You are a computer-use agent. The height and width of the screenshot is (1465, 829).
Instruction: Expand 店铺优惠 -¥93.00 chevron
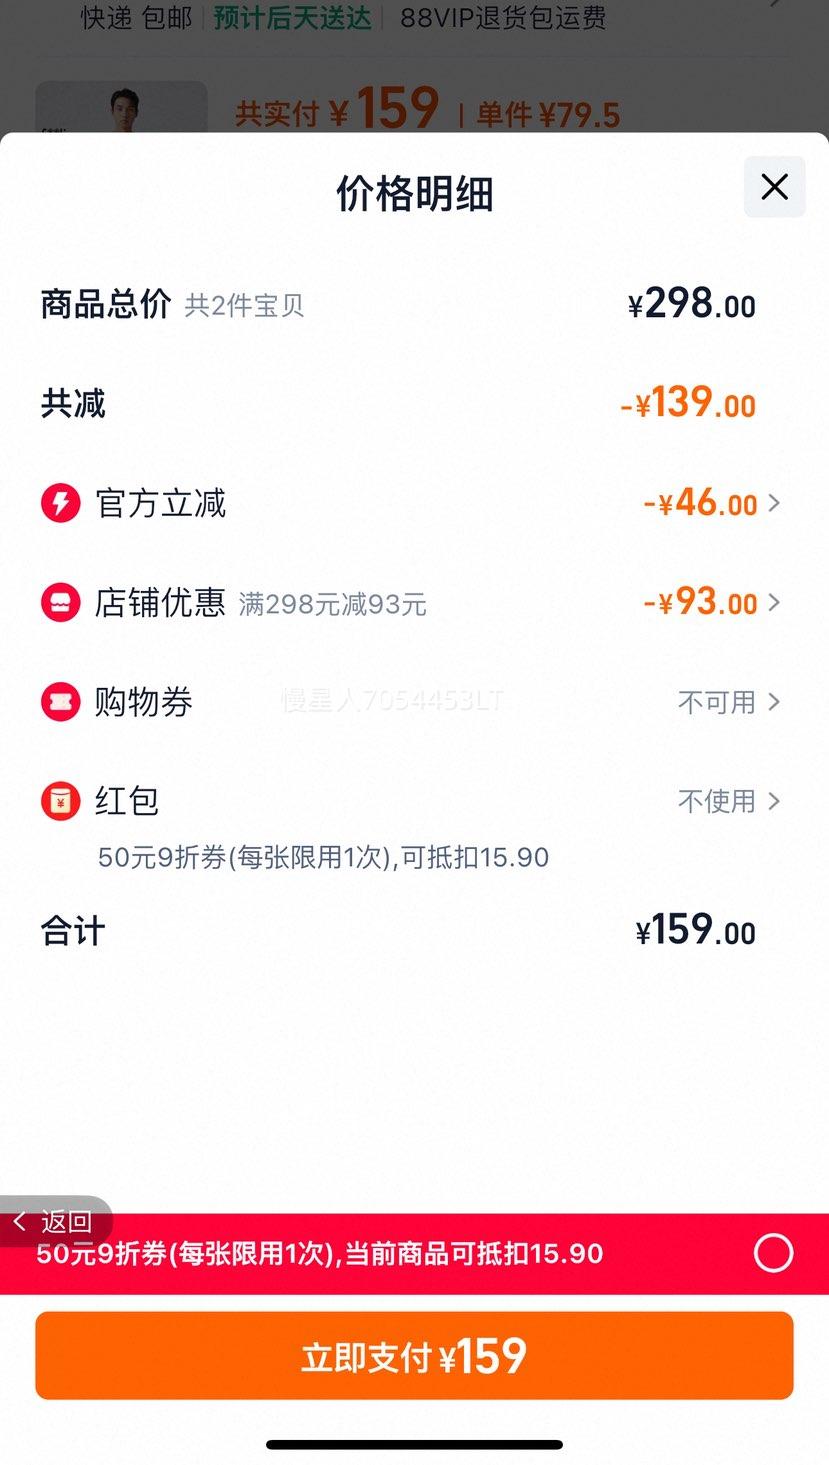(774, 602)
